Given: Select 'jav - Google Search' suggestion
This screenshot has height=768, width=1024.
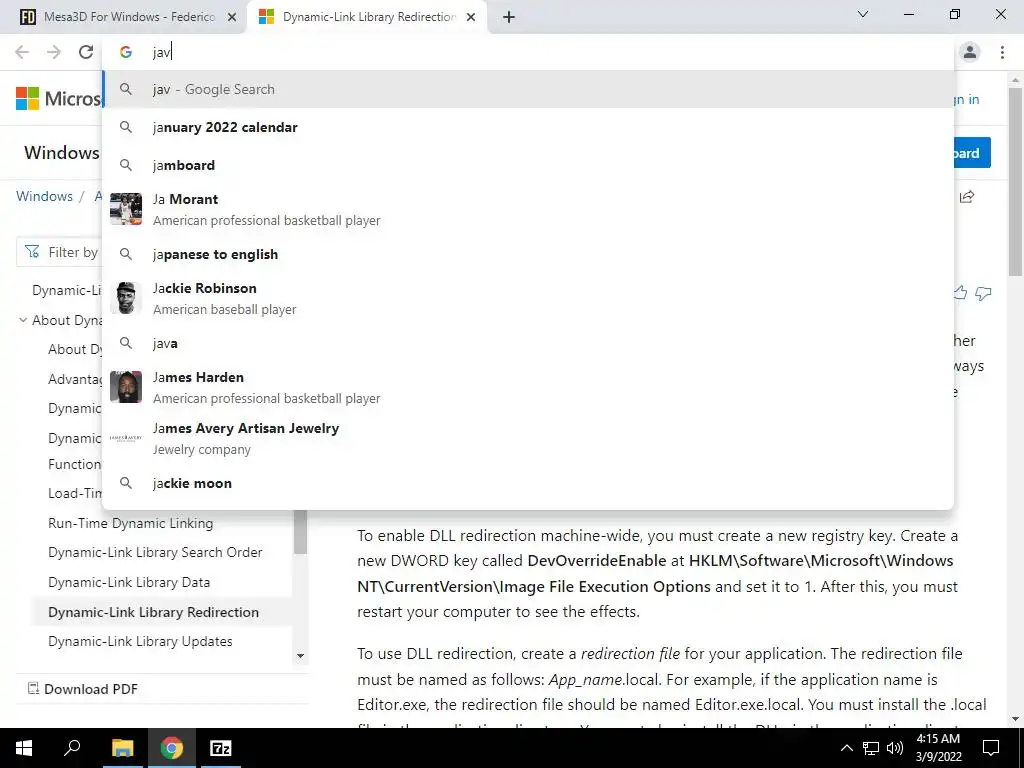Looking at the screenshot, I should [x=528, y=89].
